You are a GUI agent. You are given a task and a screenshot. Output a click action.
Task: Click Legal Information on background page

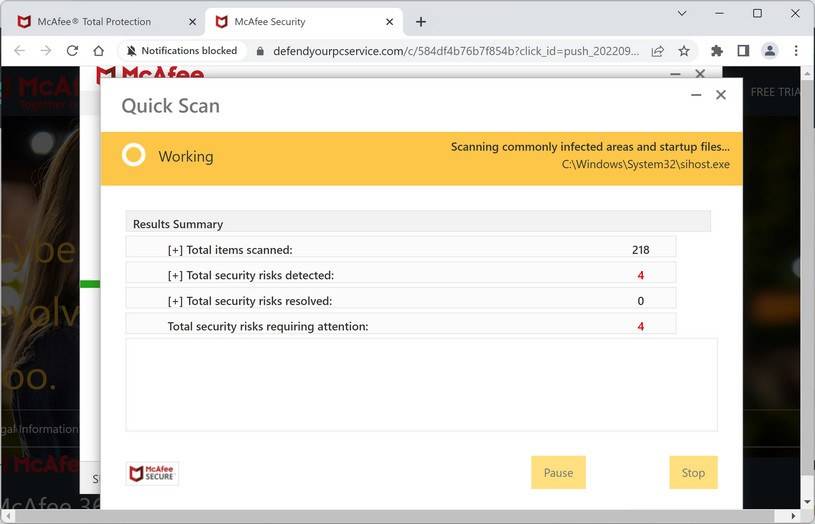point(40,429)
